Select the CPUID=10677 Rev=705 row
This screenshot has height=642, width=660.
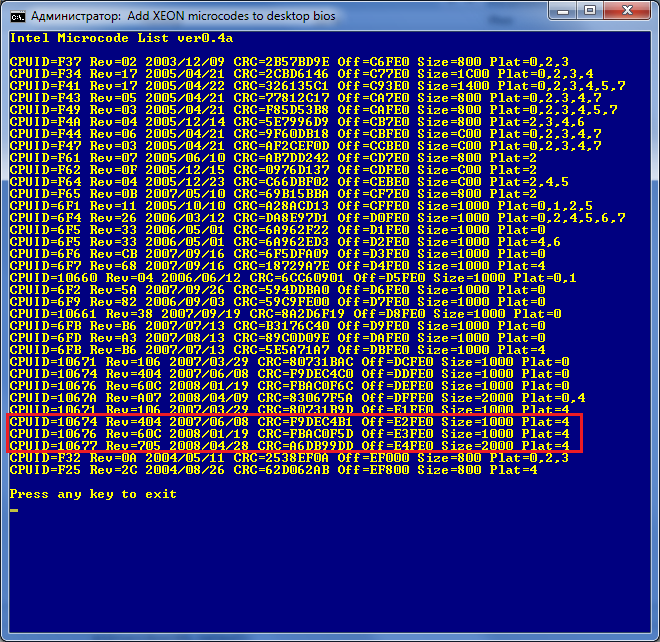click(289, 446)
